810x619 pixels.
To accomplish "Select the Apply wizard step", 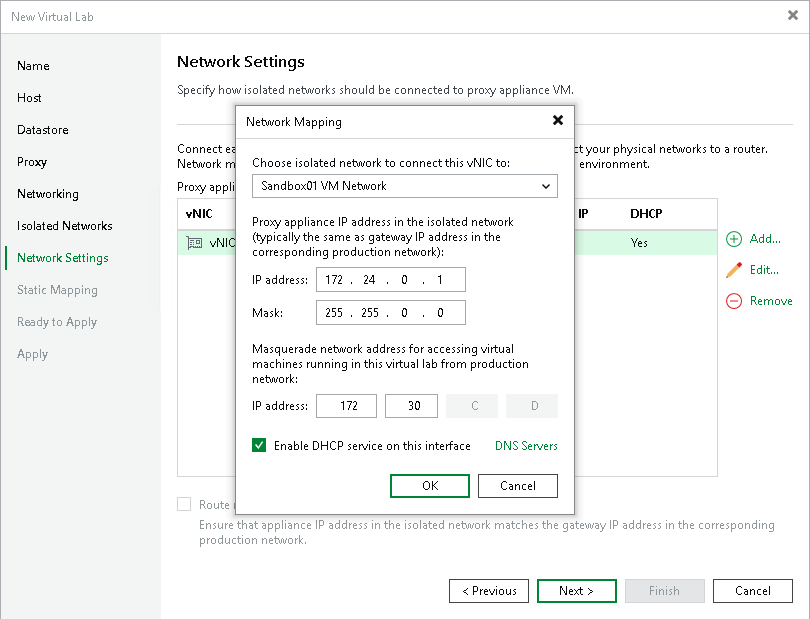I will pos(32,354).
